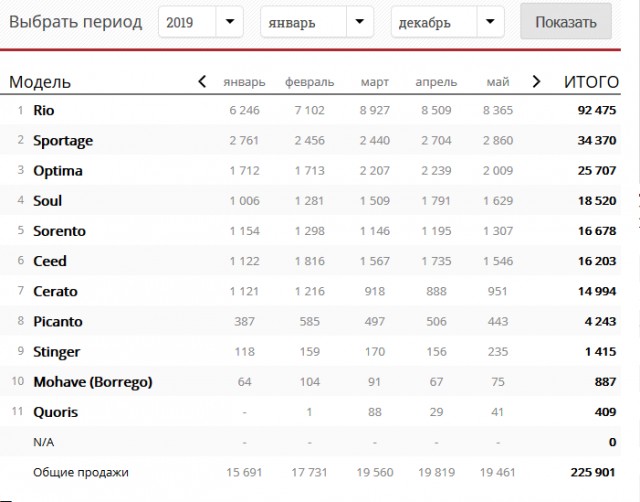Select the Picanto model name
Viewport: 640px width, 502px height.
pos(58,322)
